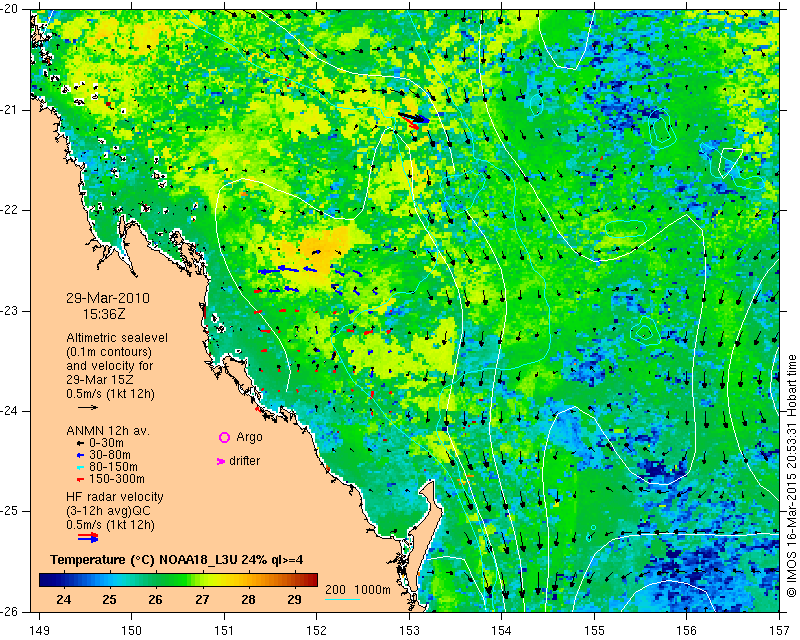Click the large blue-black HF radar arrow near -21
The height and width of the screenshot is (640, 800).
pyautogui.click(x=414, y=118)
